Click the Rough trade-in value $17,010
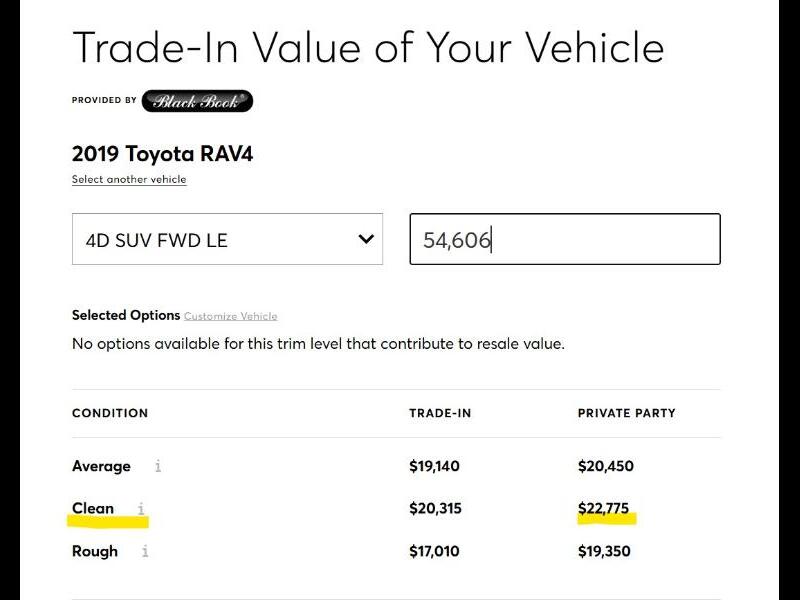 (x=435, y=551)
